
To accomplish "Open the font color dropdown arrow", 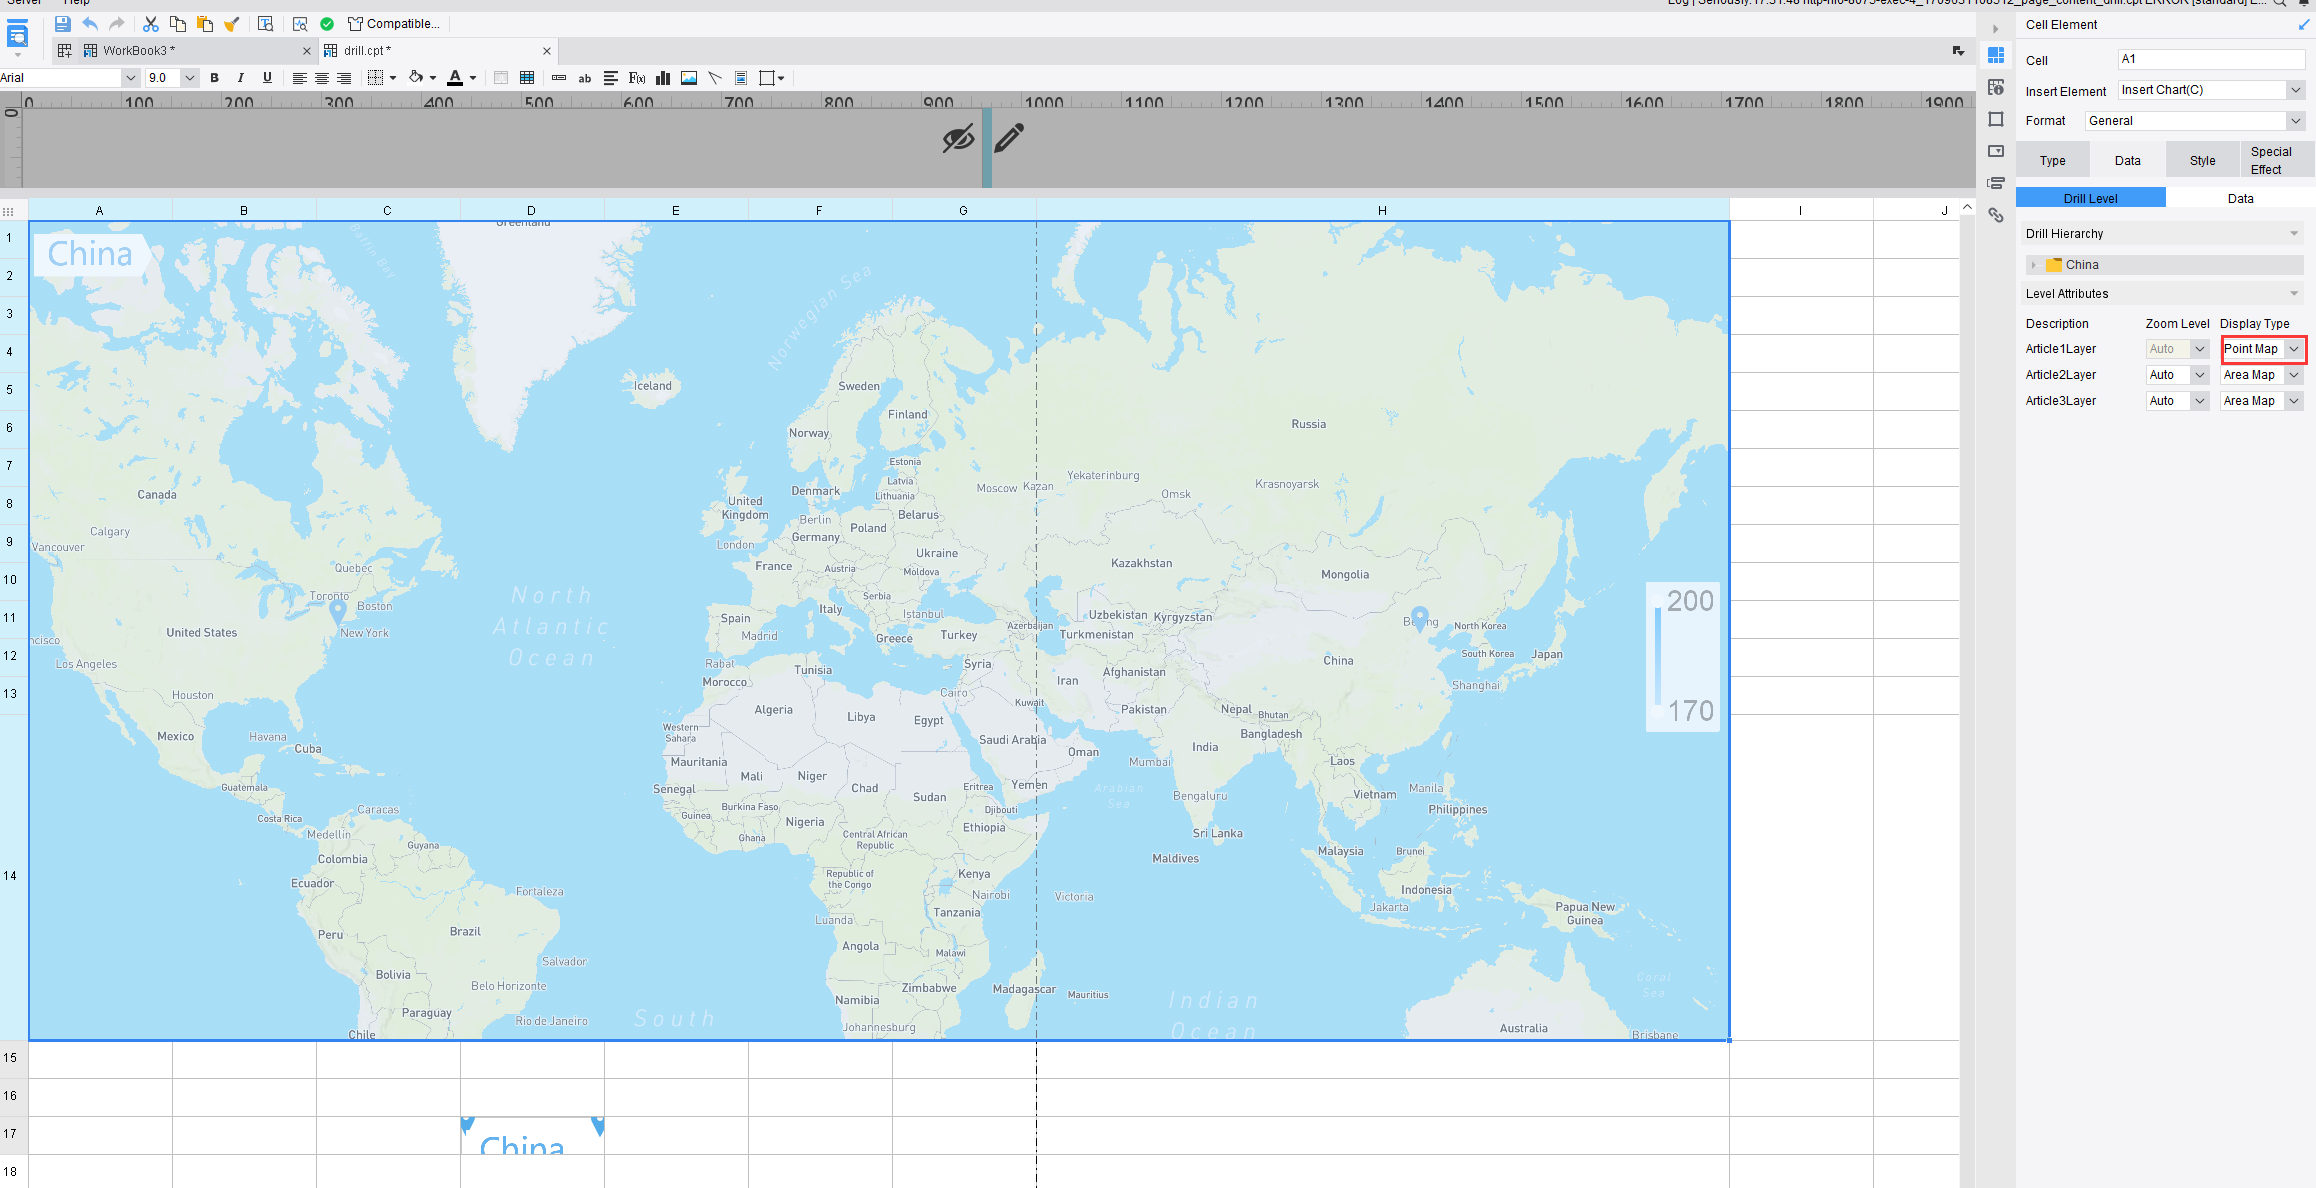I will coord(473,78).
